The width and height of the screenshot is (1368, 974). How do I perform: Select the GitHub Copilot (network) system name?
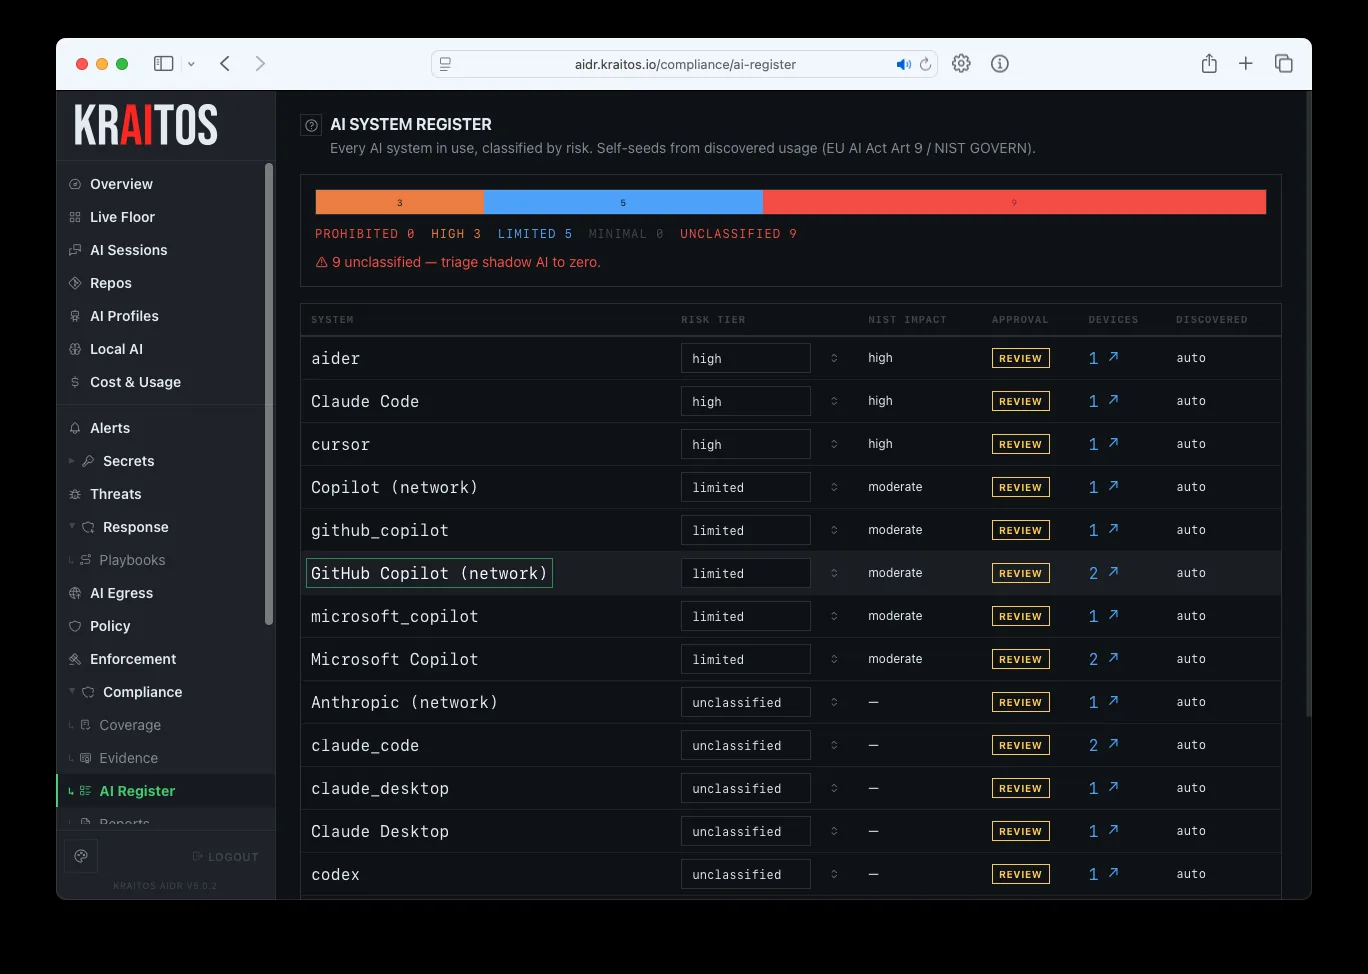click(x=429, y=573)
